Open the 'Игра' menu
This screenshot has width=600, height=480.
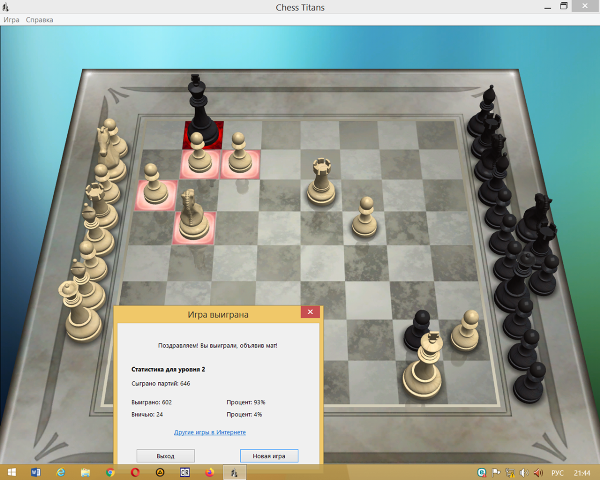[11, 20]
